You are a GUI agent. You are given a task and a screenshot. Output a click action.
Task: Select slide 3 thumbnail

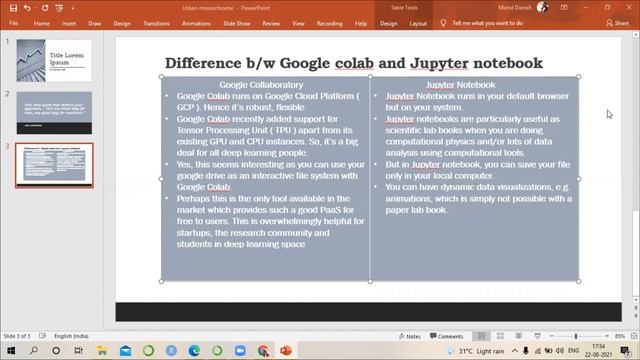pyautogui.click(x=54, y=165)
